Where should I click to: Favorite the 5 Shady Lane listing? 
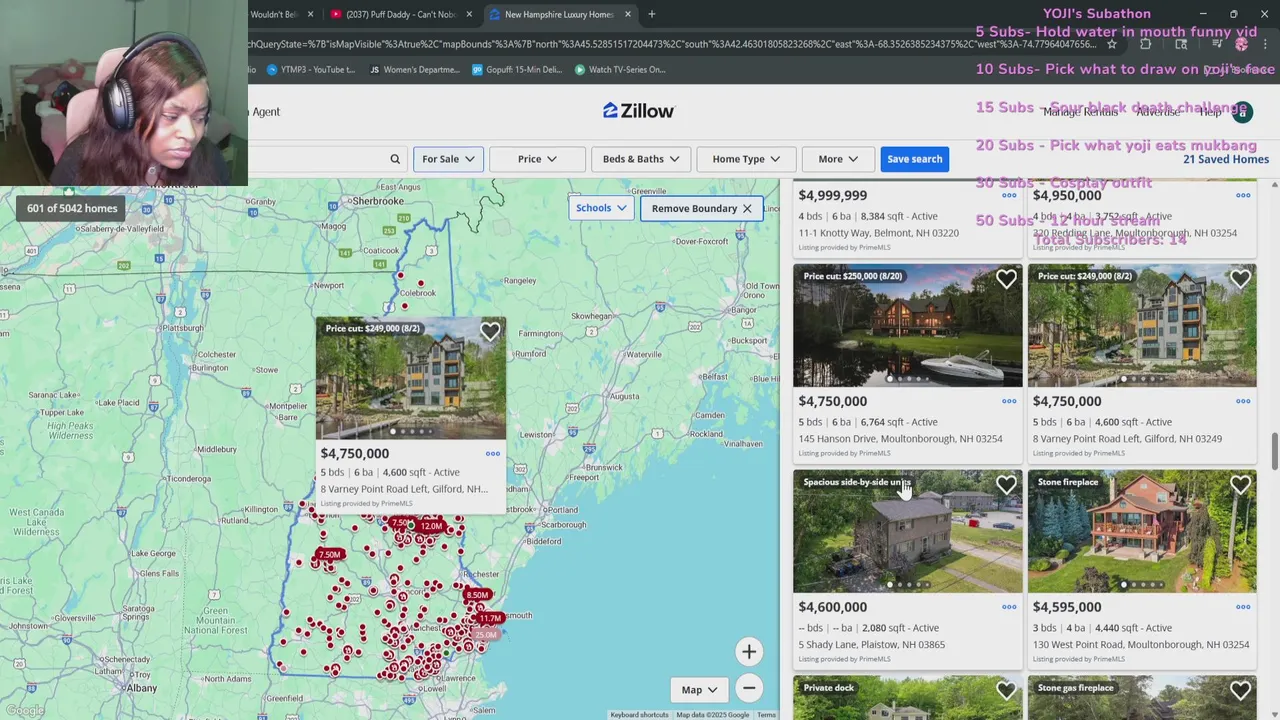pos(1006,485)
